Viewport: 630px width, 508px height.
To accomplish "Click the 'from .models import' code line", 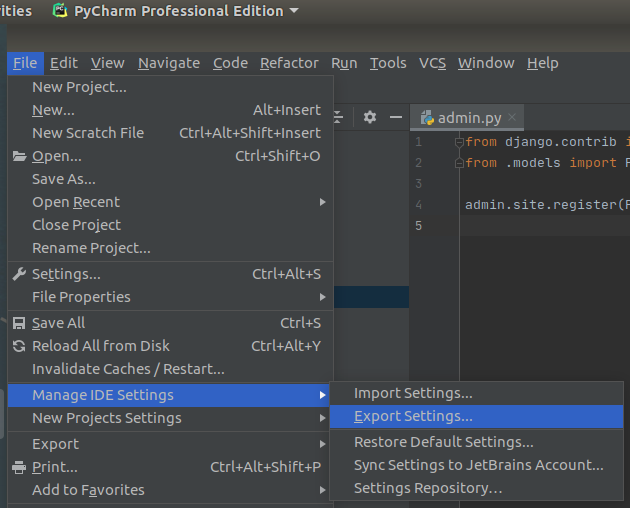I will tap(547, 163).
